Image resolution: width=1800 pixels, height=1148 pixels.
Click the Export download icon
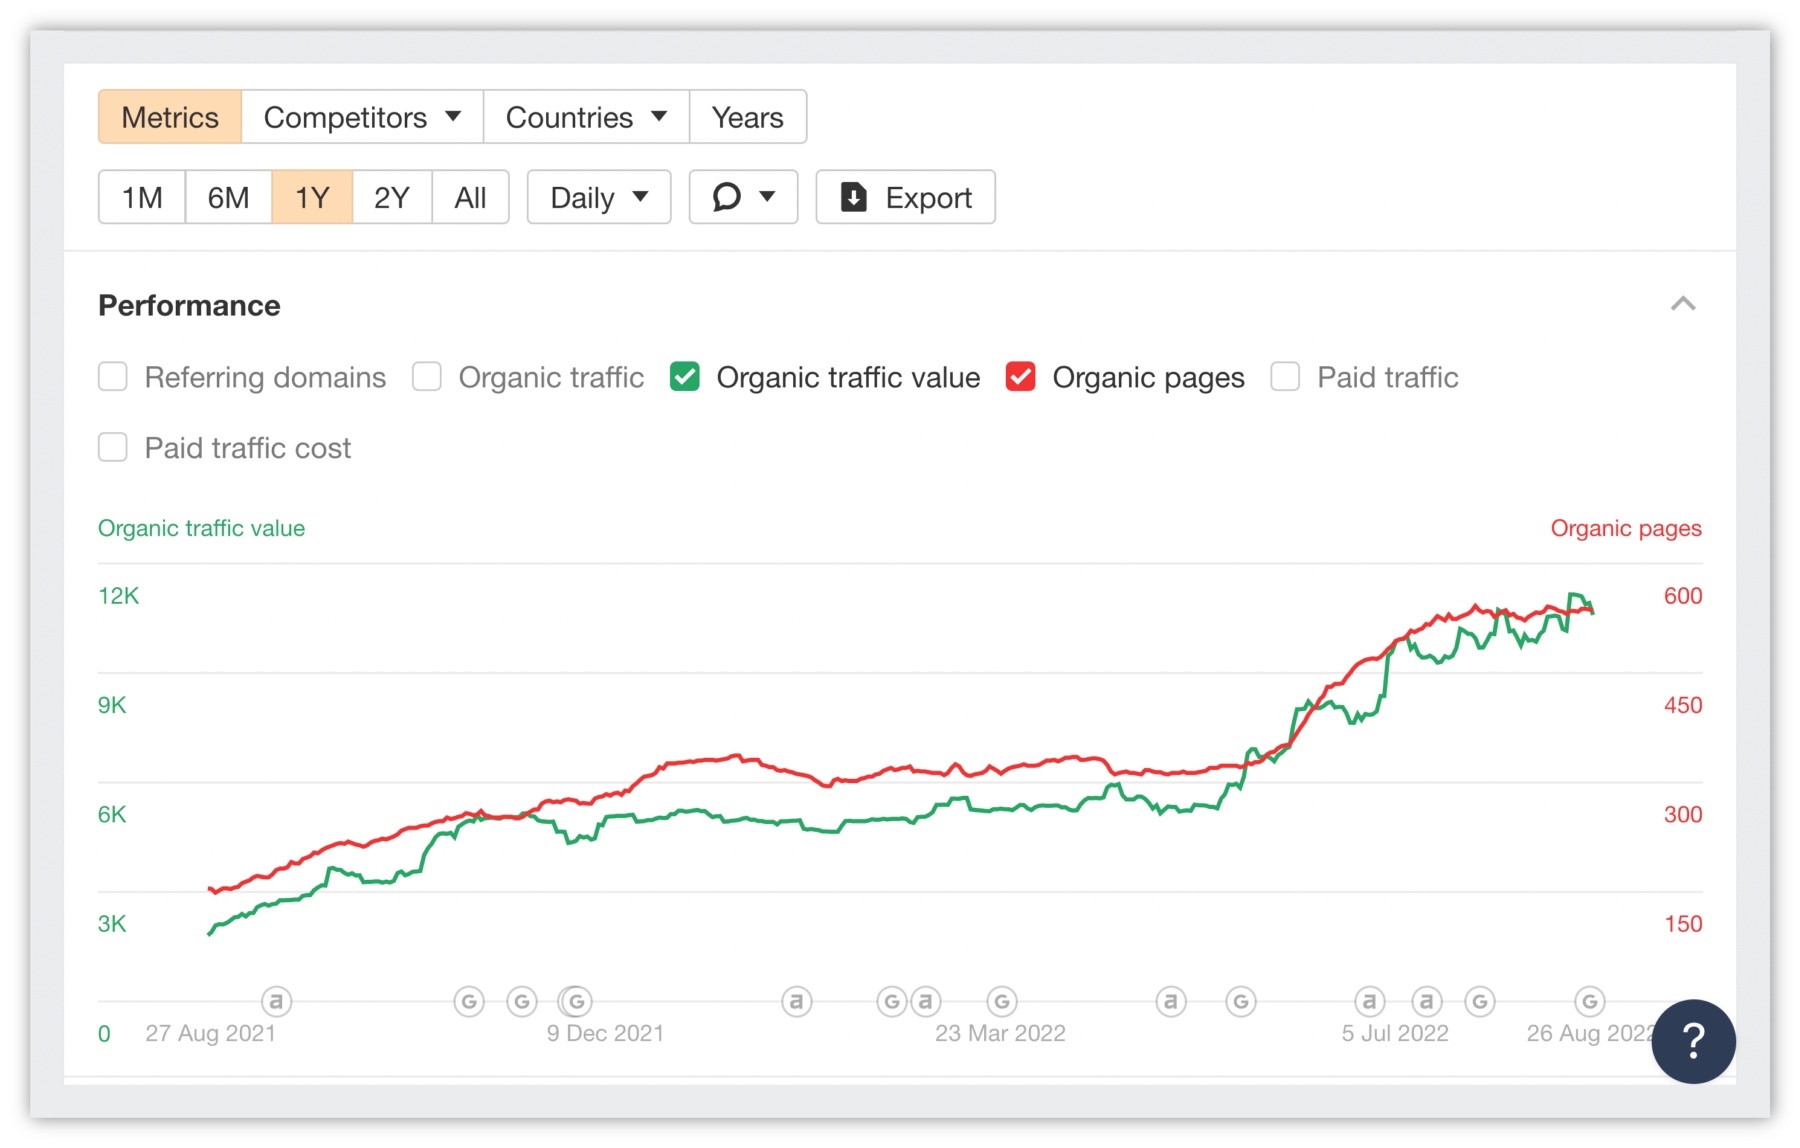(x=854, y=197)
